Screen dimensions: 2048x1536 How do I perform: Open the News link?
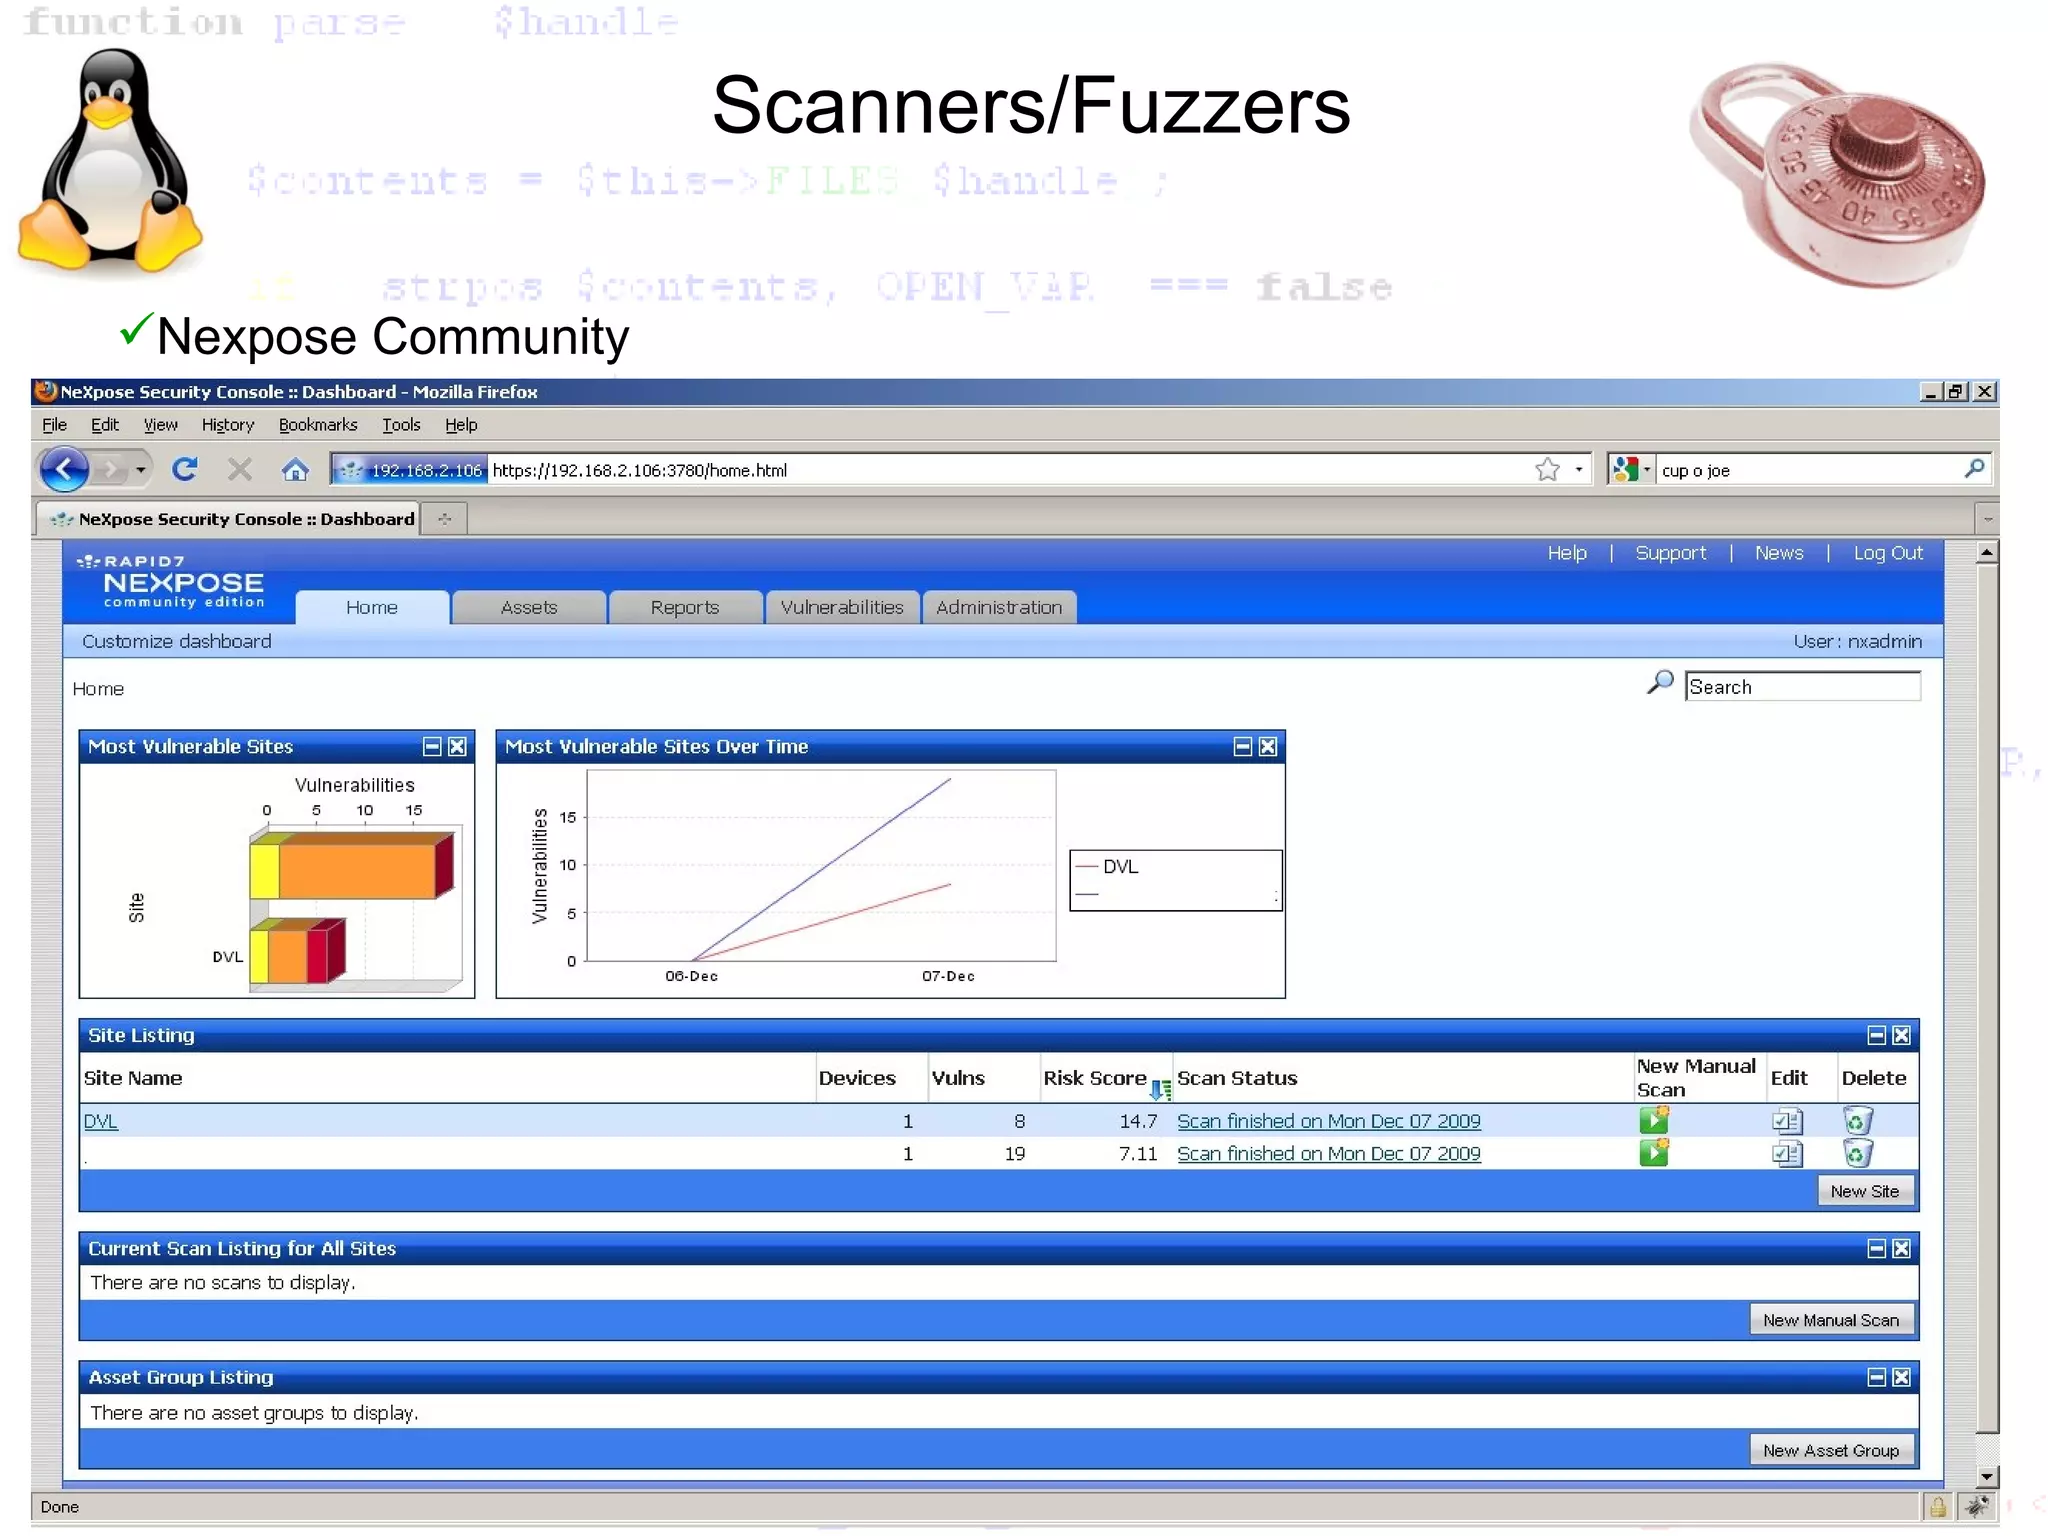(1779, 553)
